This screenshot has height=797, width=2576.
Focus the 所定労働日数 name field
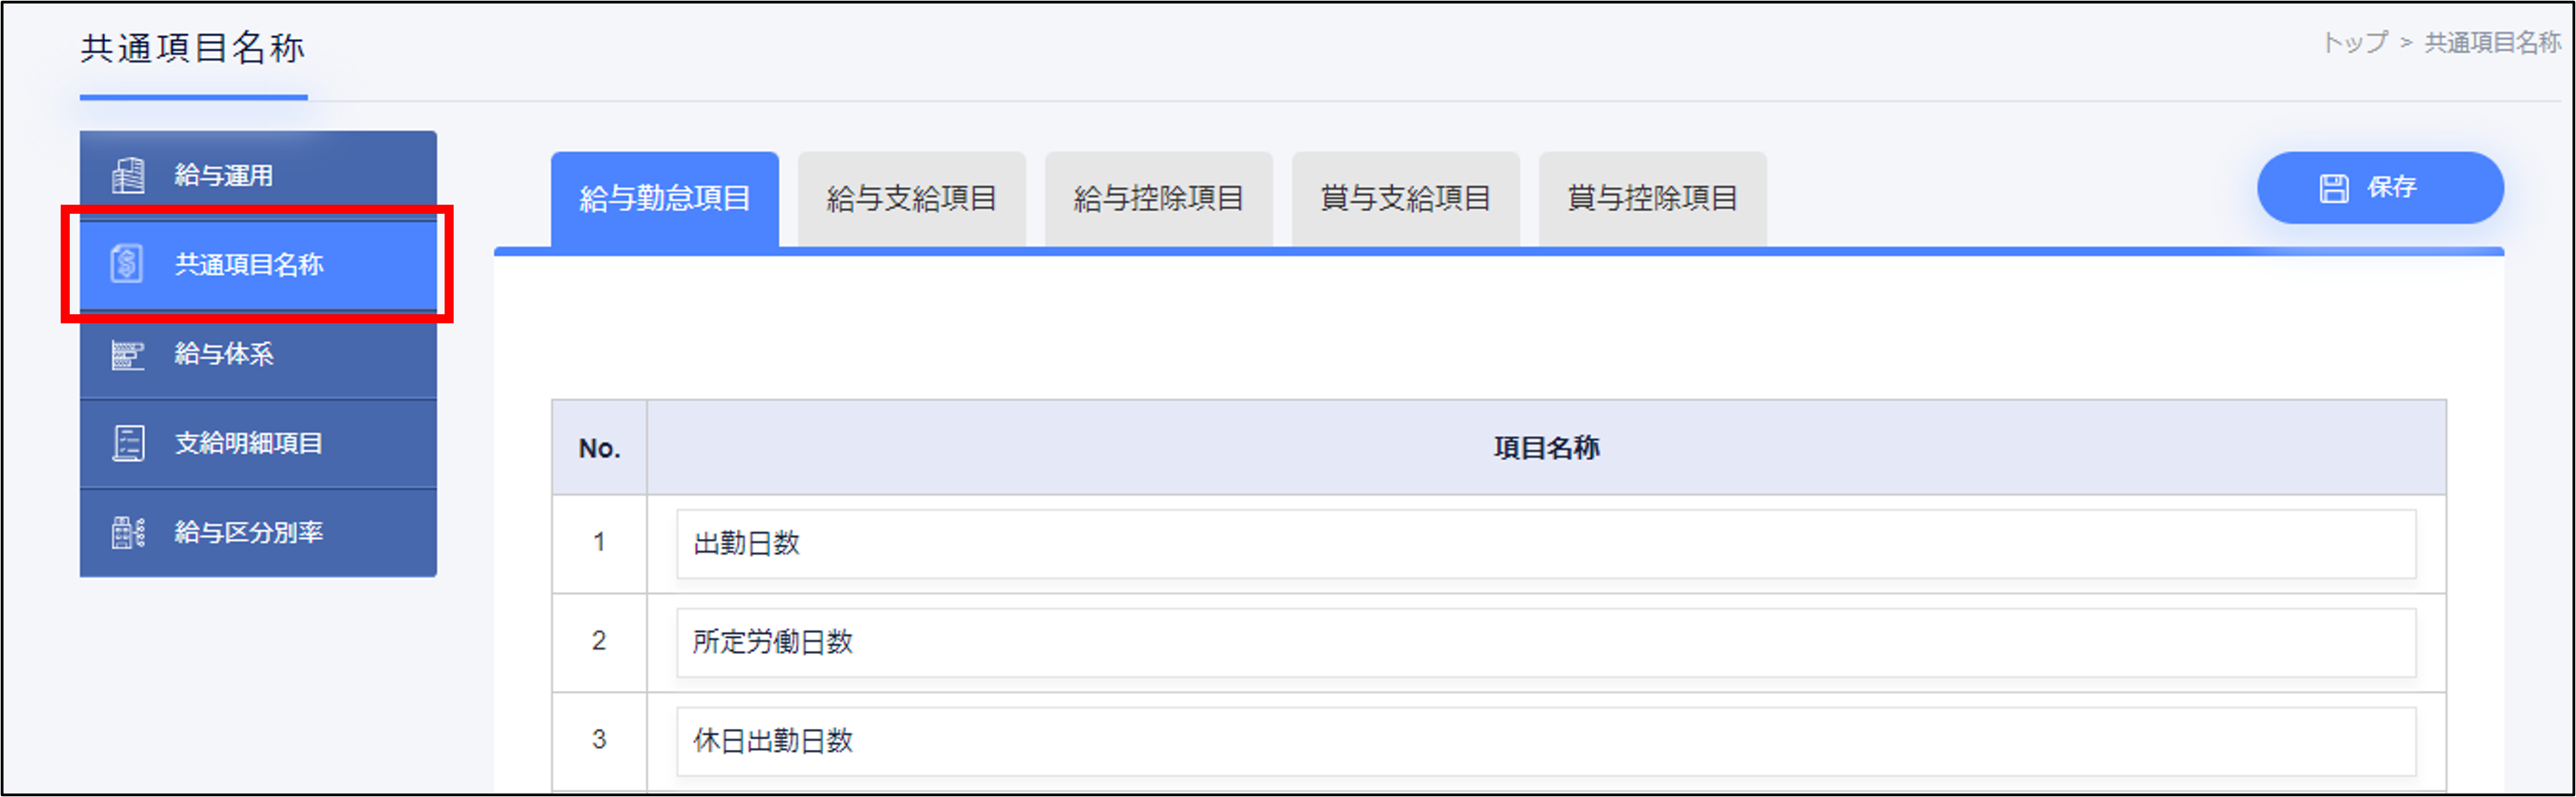coord(1546,643)
